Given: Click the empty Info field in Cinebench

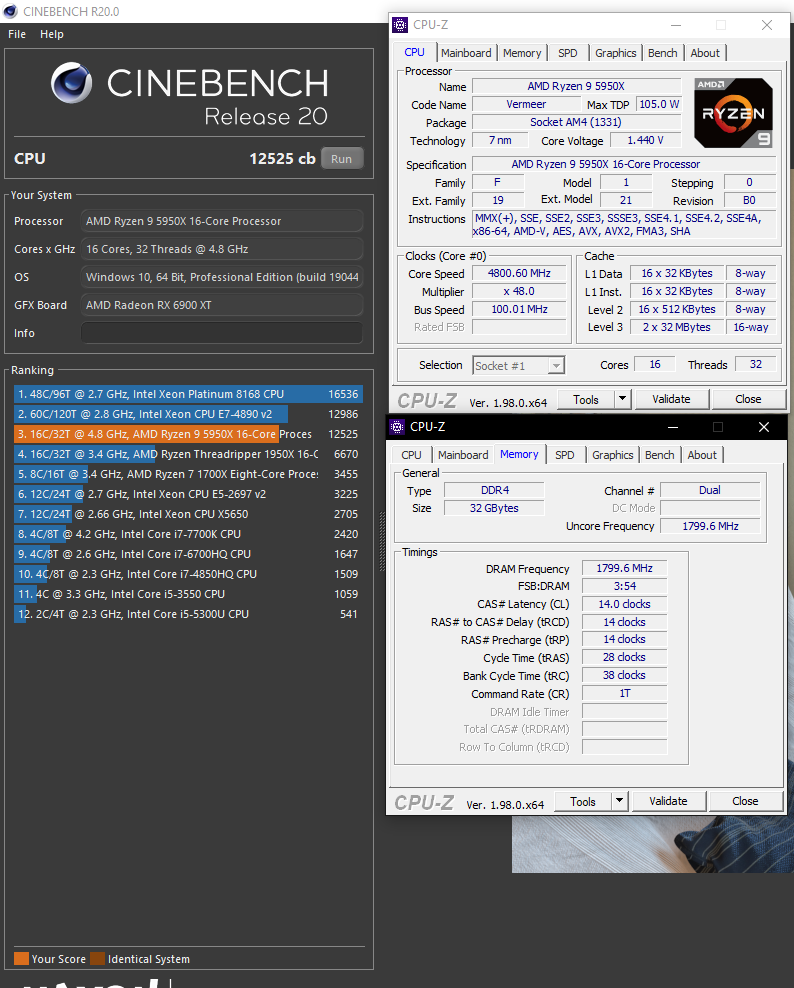Looking at the screenshot, I should [x=222, y=333].
